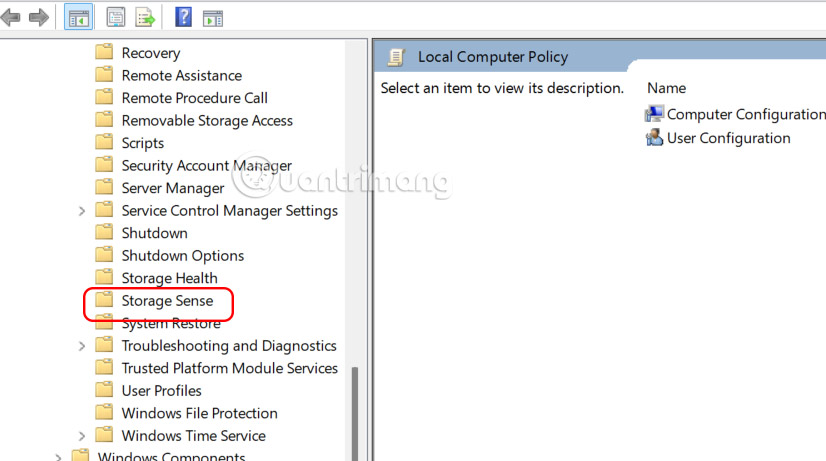Select Removable Storage Access folder
This screenshot has height=461, width=826.
coord(207,121)
